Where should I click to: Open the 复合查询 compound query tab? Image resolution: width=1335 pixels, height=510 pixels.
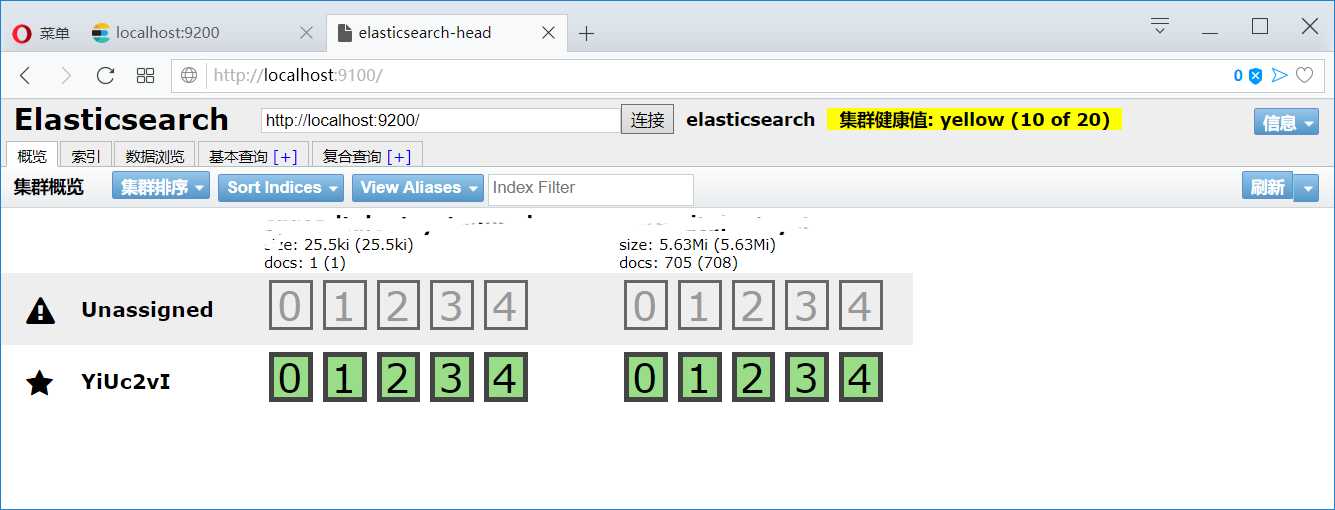pyautogui.click(x=351, y=157)
